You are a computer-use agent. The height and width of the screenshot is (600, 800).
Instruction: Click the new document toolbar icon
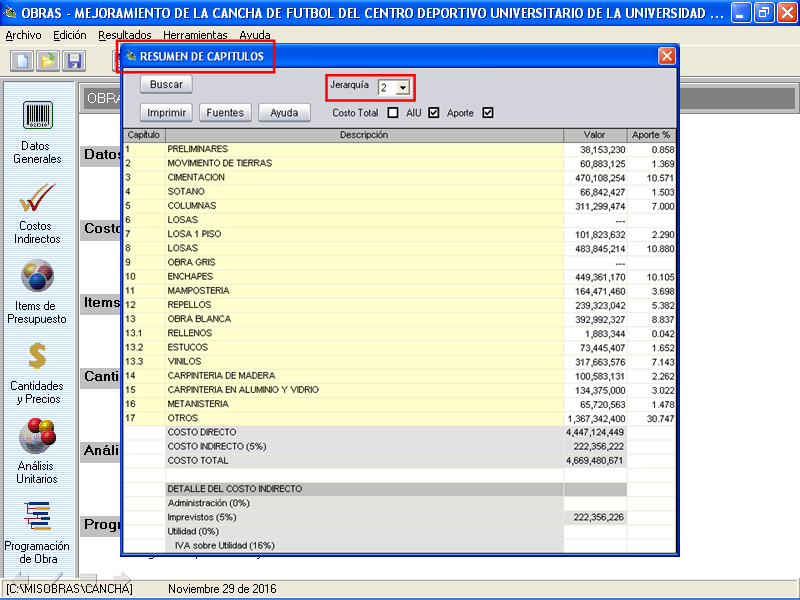tap(22, 61)
